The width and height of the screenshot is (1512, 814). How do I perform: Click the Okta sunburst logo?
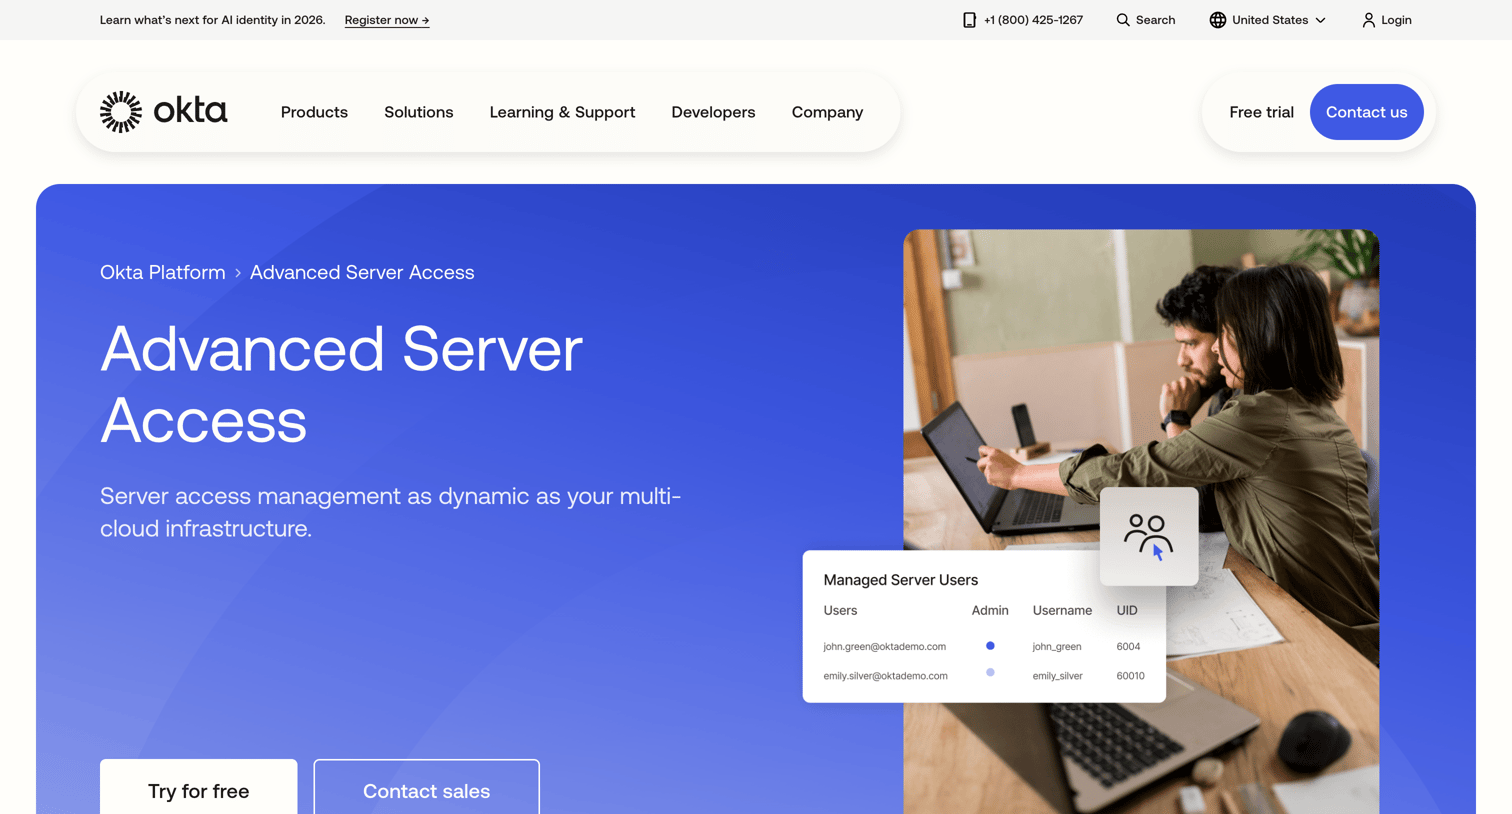(121, 112)
